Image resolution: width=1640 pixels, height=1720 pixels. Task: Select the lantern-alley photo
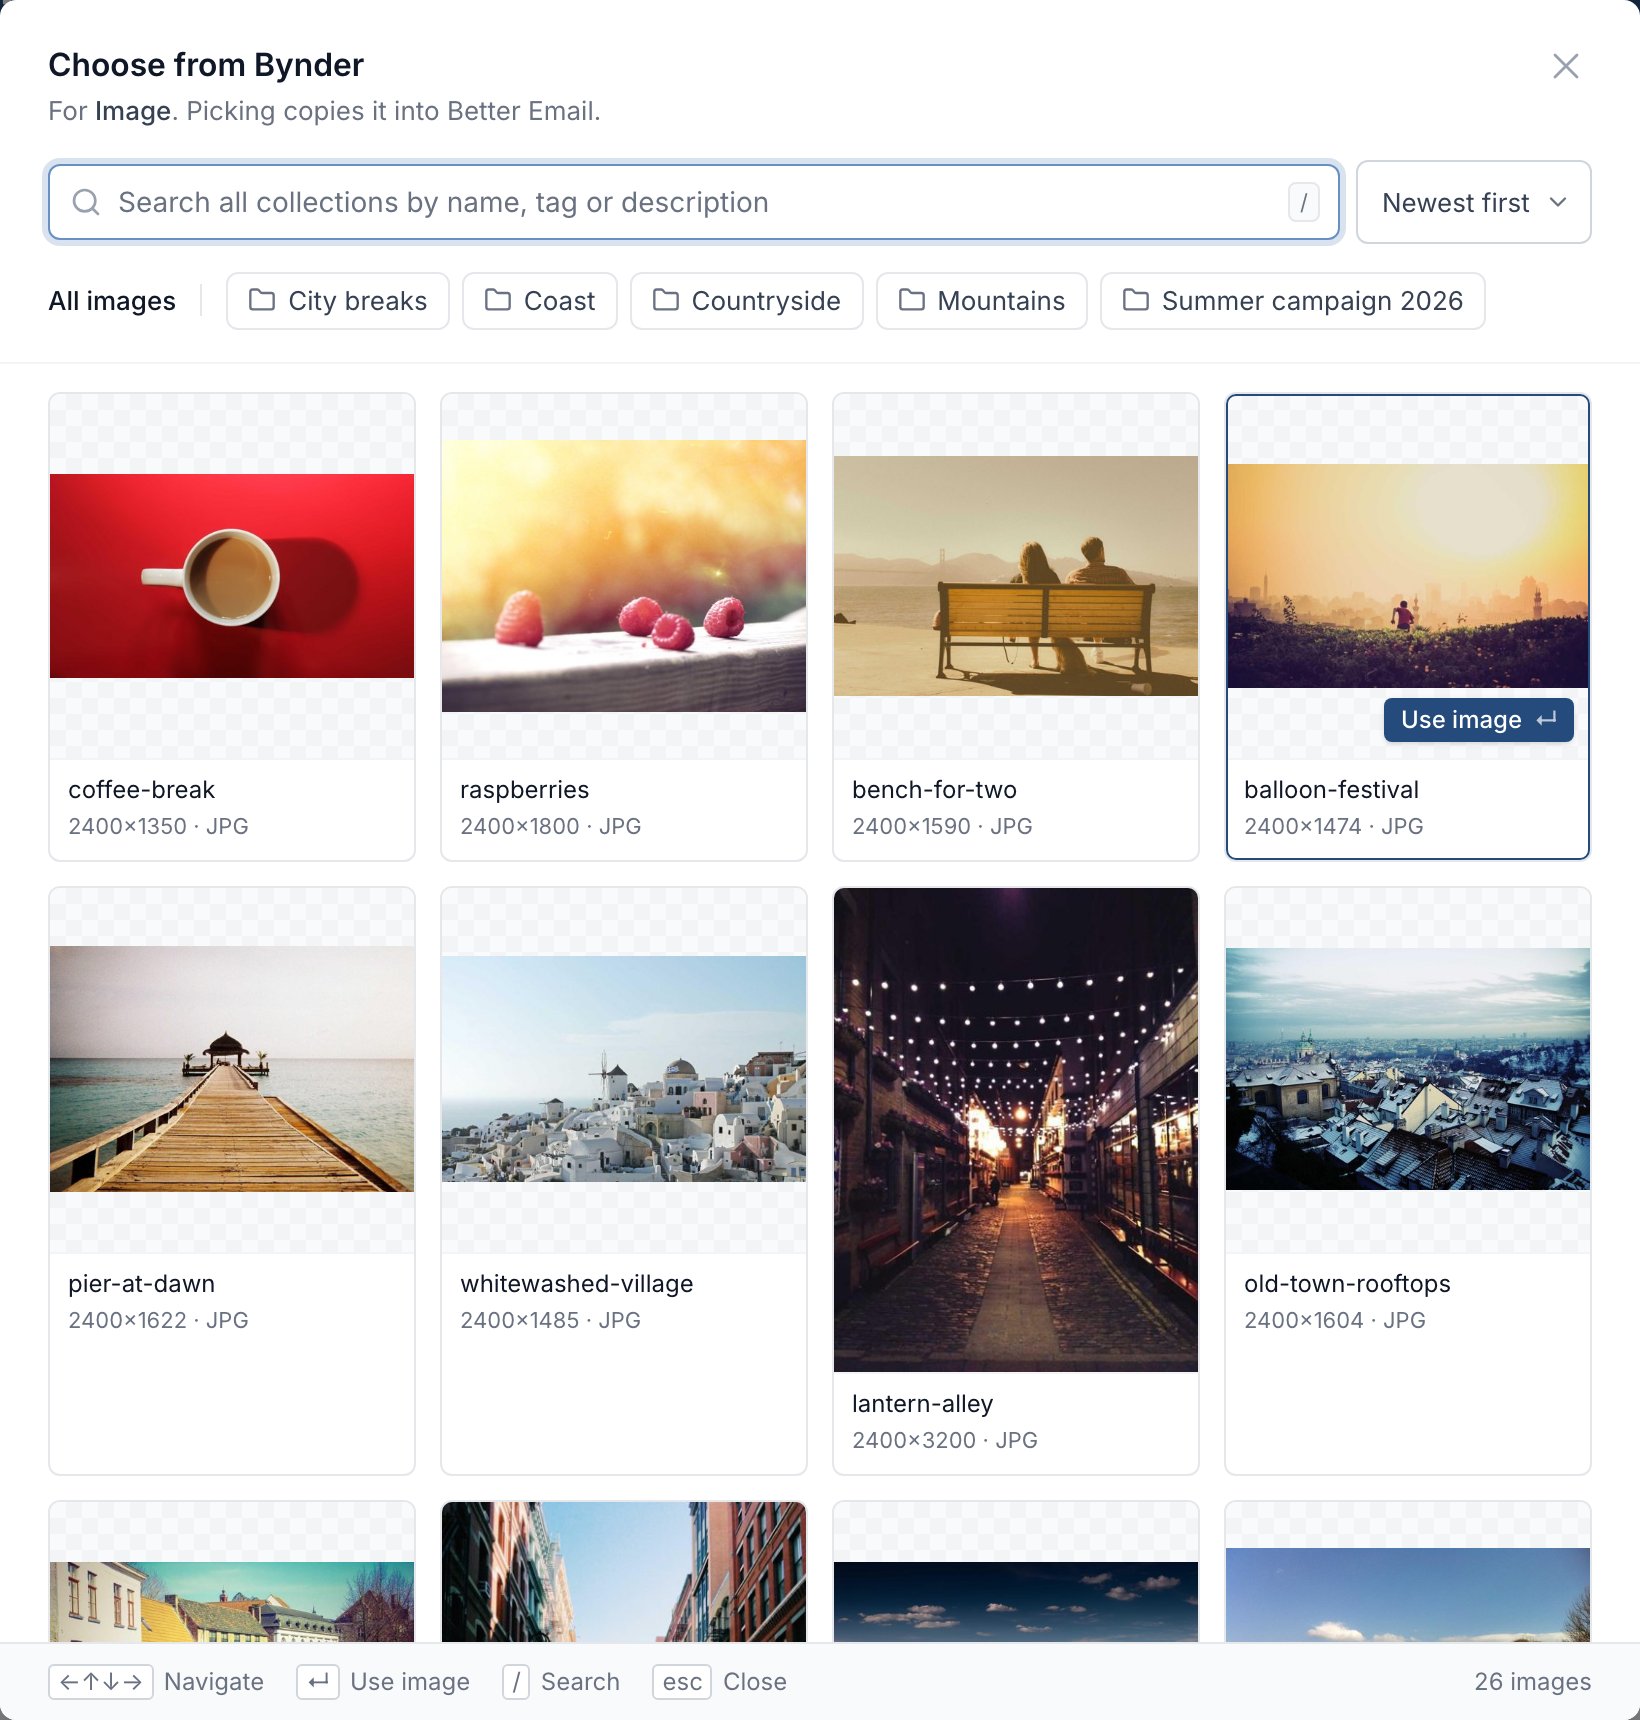tap(1016, 1130)
